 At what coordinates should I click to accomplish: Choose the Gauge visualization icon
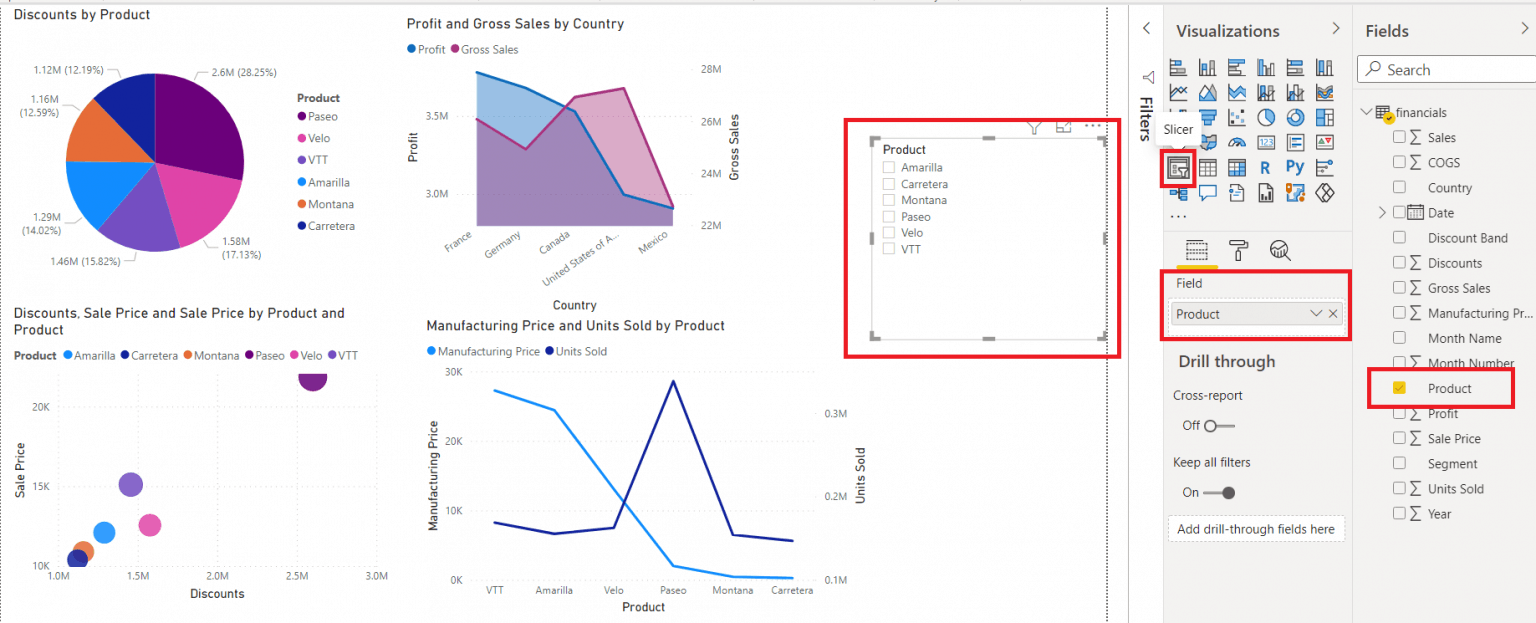(1237, 142)
